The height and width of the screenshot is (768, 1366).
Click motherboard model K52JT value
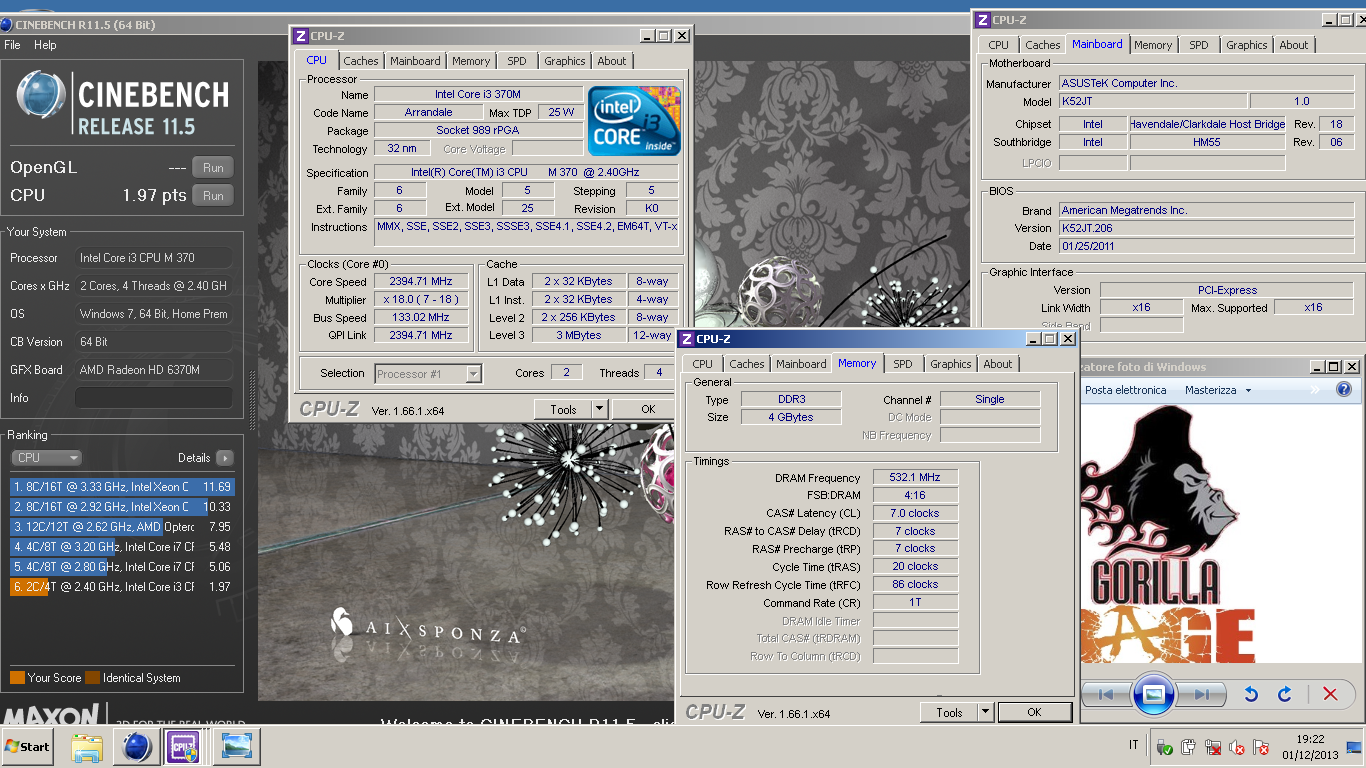(x=1153, y=101)
